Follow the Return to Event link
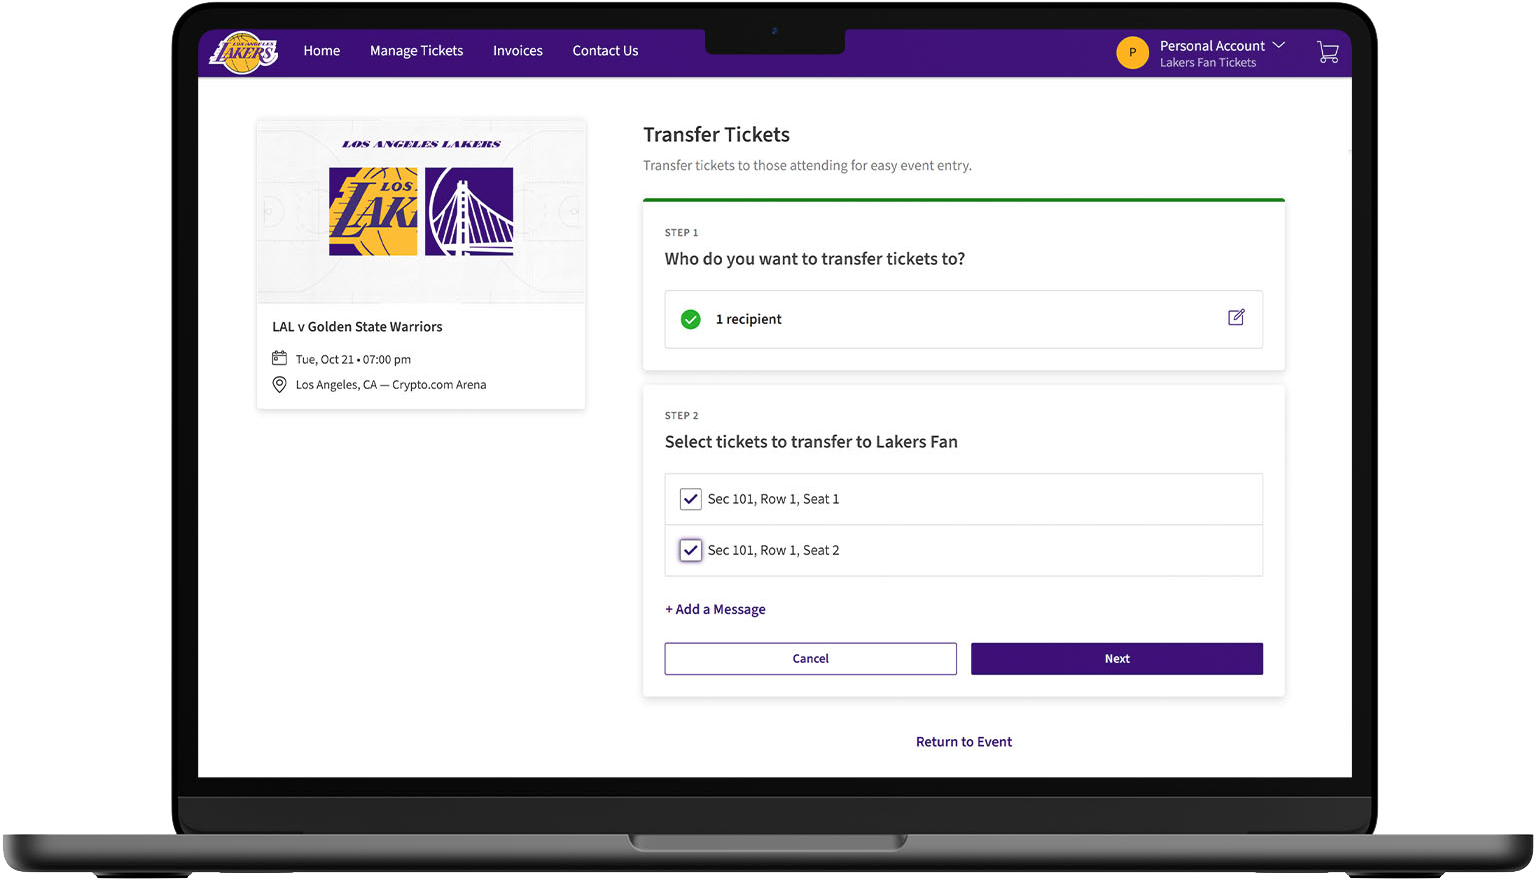 pyautogui.click(x=963, y=742)
